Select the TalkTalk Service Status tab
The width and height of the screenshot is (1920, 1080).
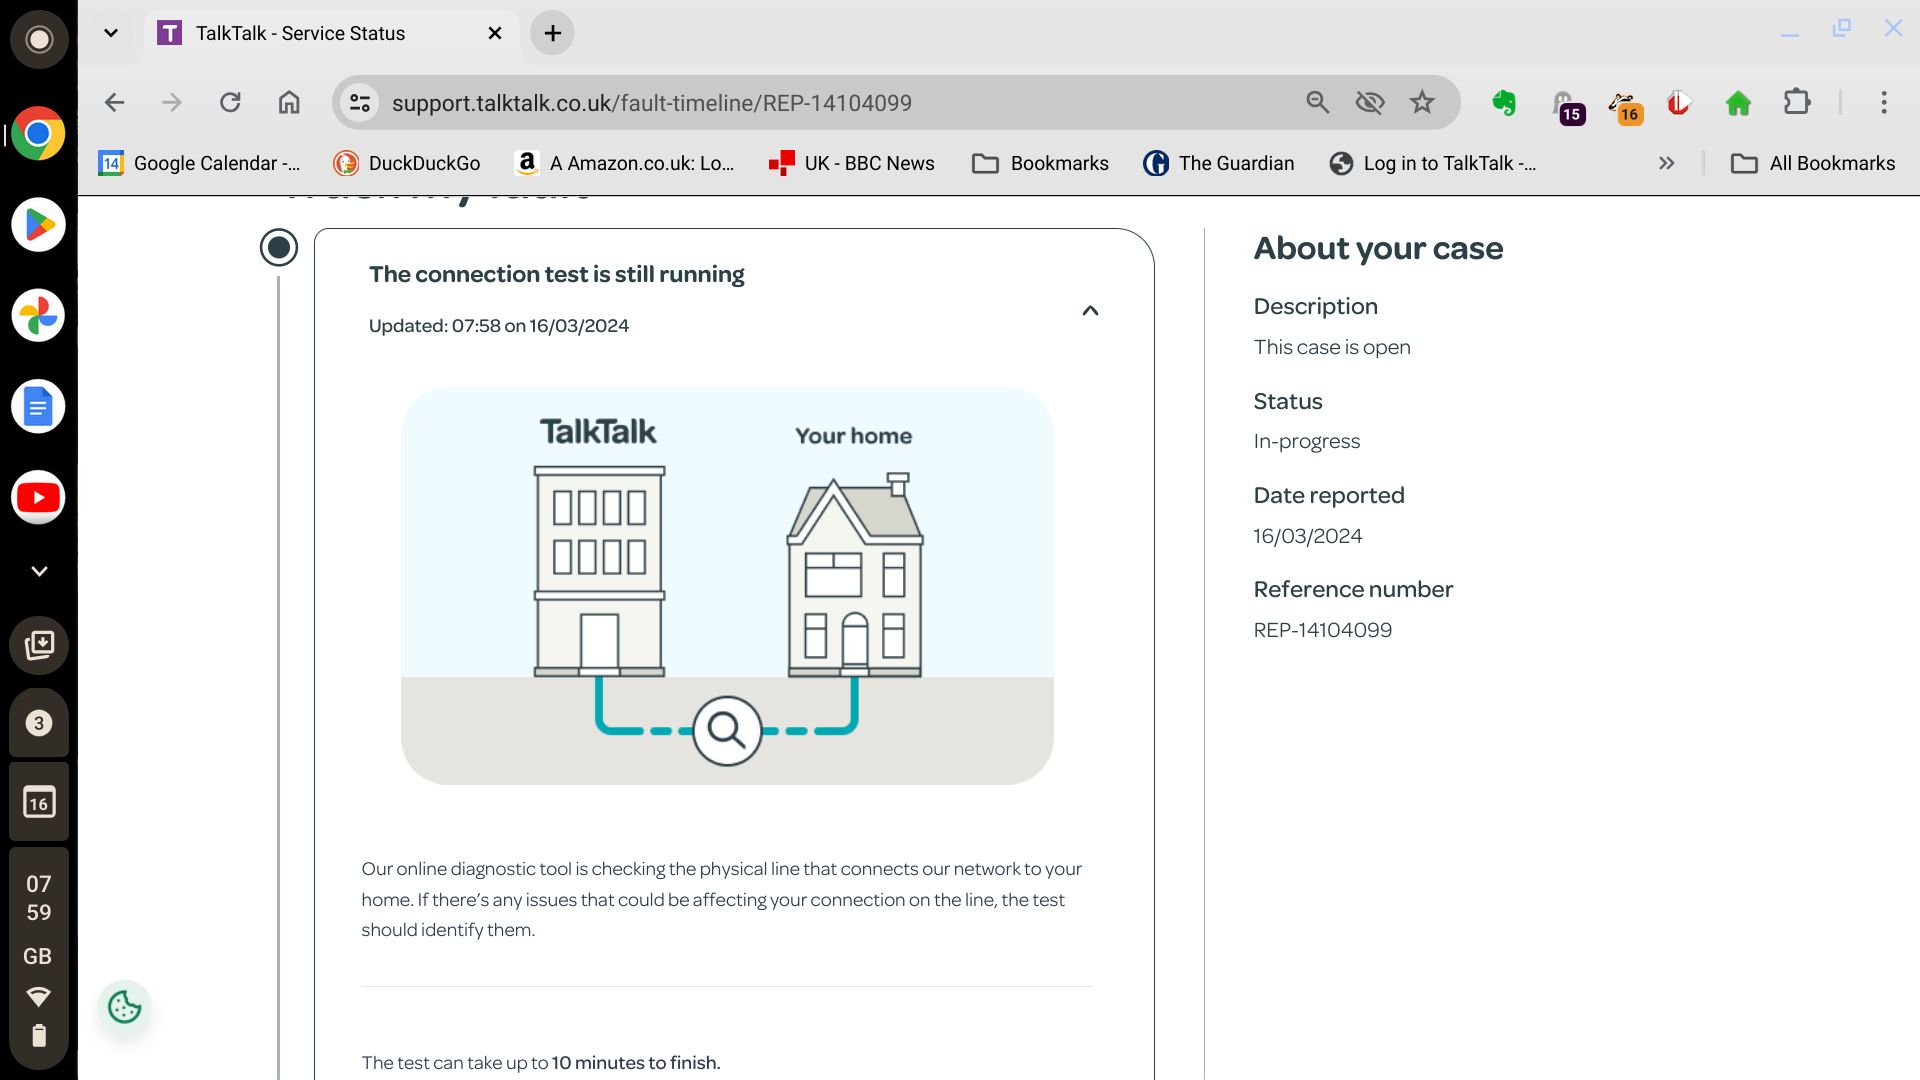pos(300,33)
